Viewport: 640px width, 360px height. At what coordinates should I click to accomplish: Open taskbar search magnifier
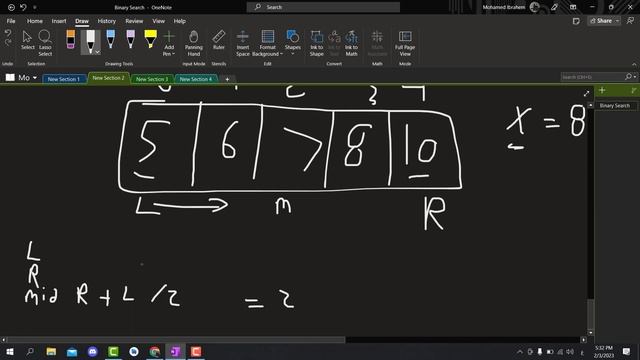[30, 352]
